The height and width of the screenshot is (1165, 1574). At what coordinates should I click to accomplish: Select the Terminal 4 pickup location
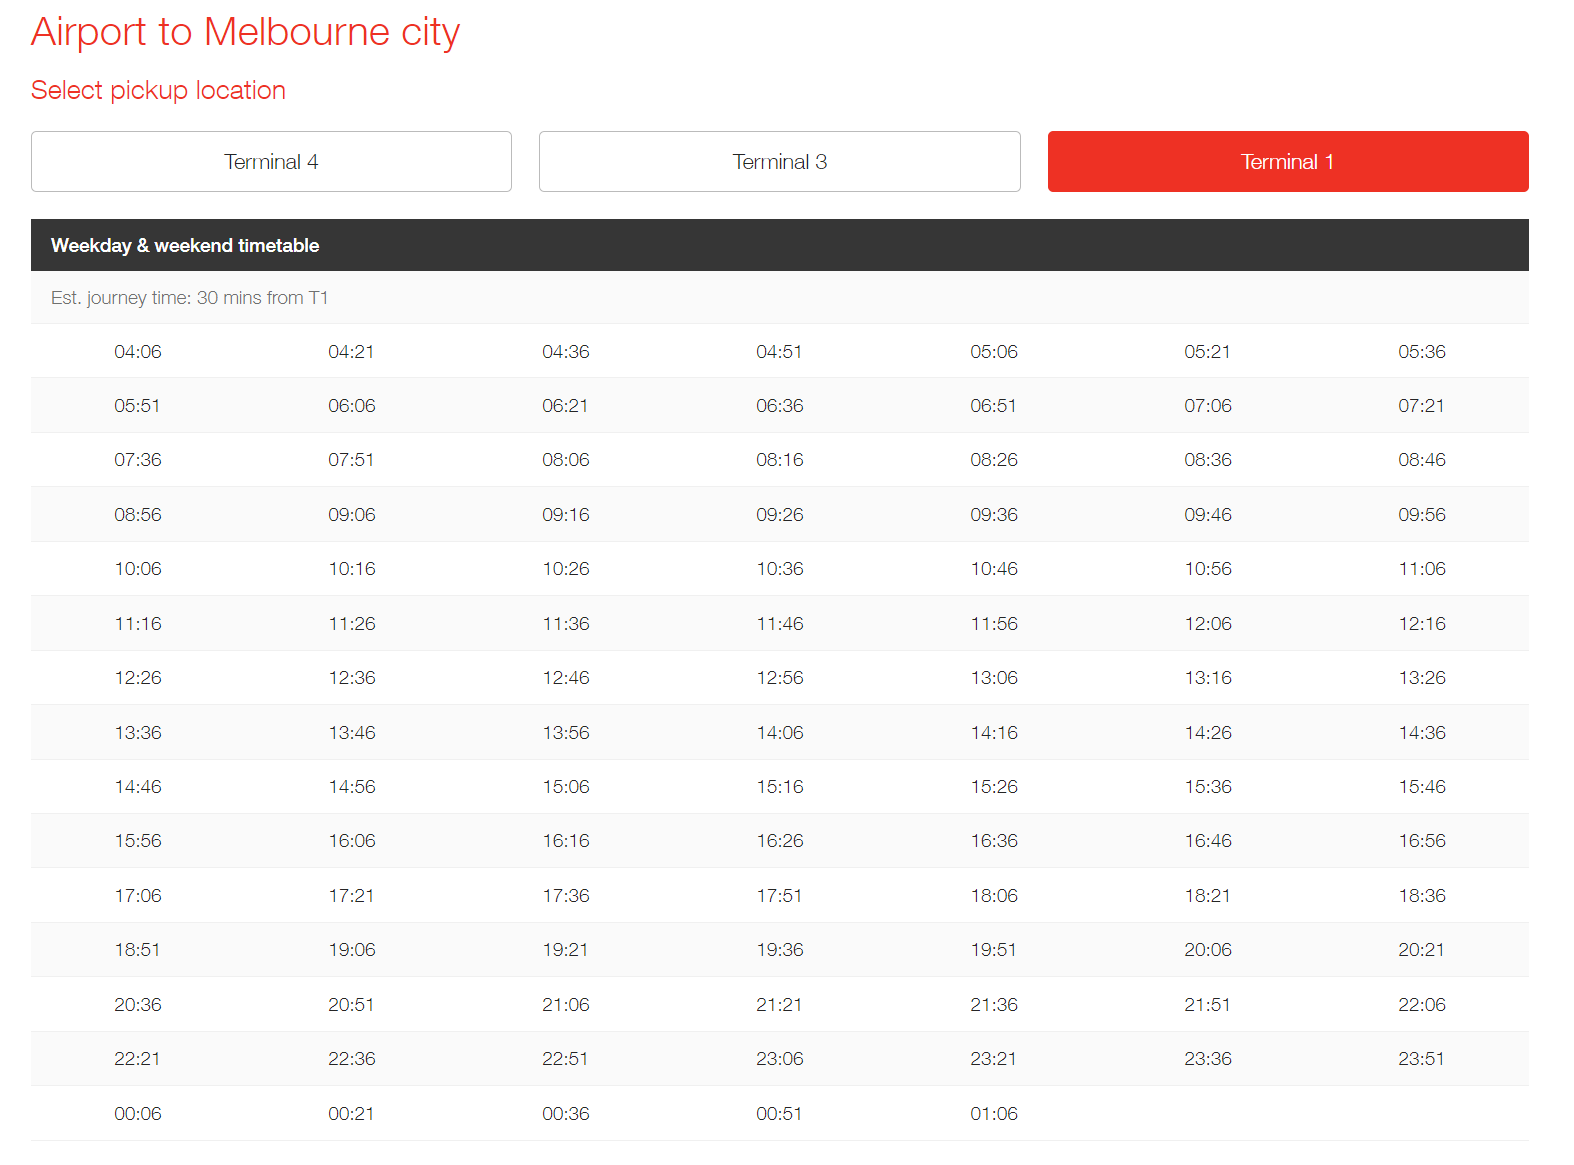click(271, 161)
